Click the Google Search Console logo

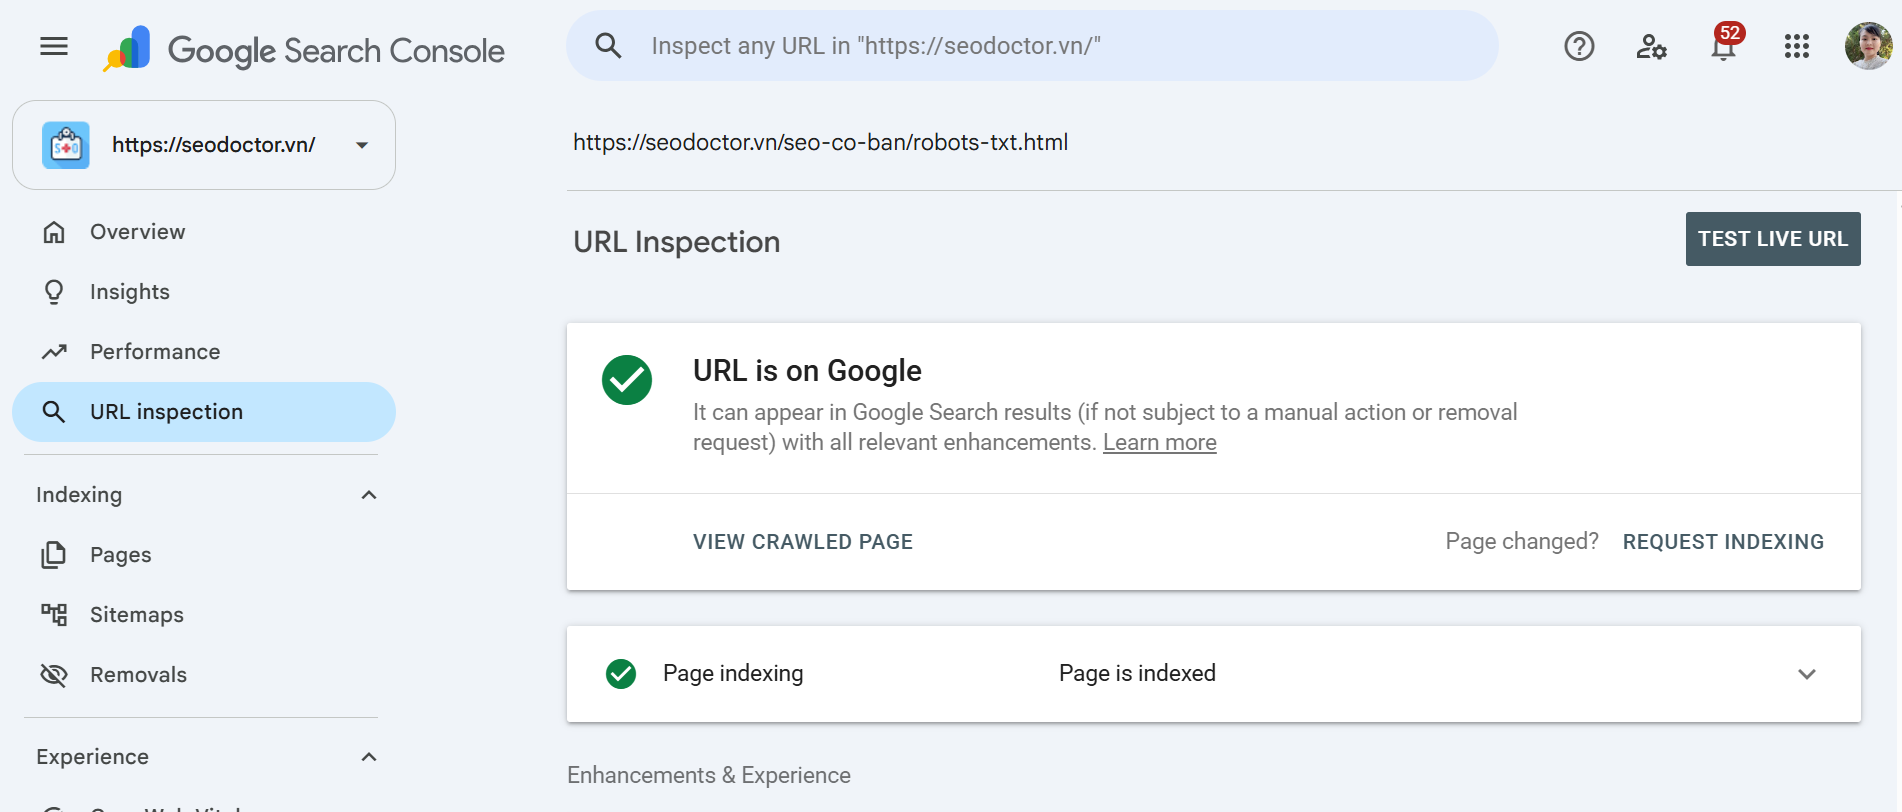304,49
